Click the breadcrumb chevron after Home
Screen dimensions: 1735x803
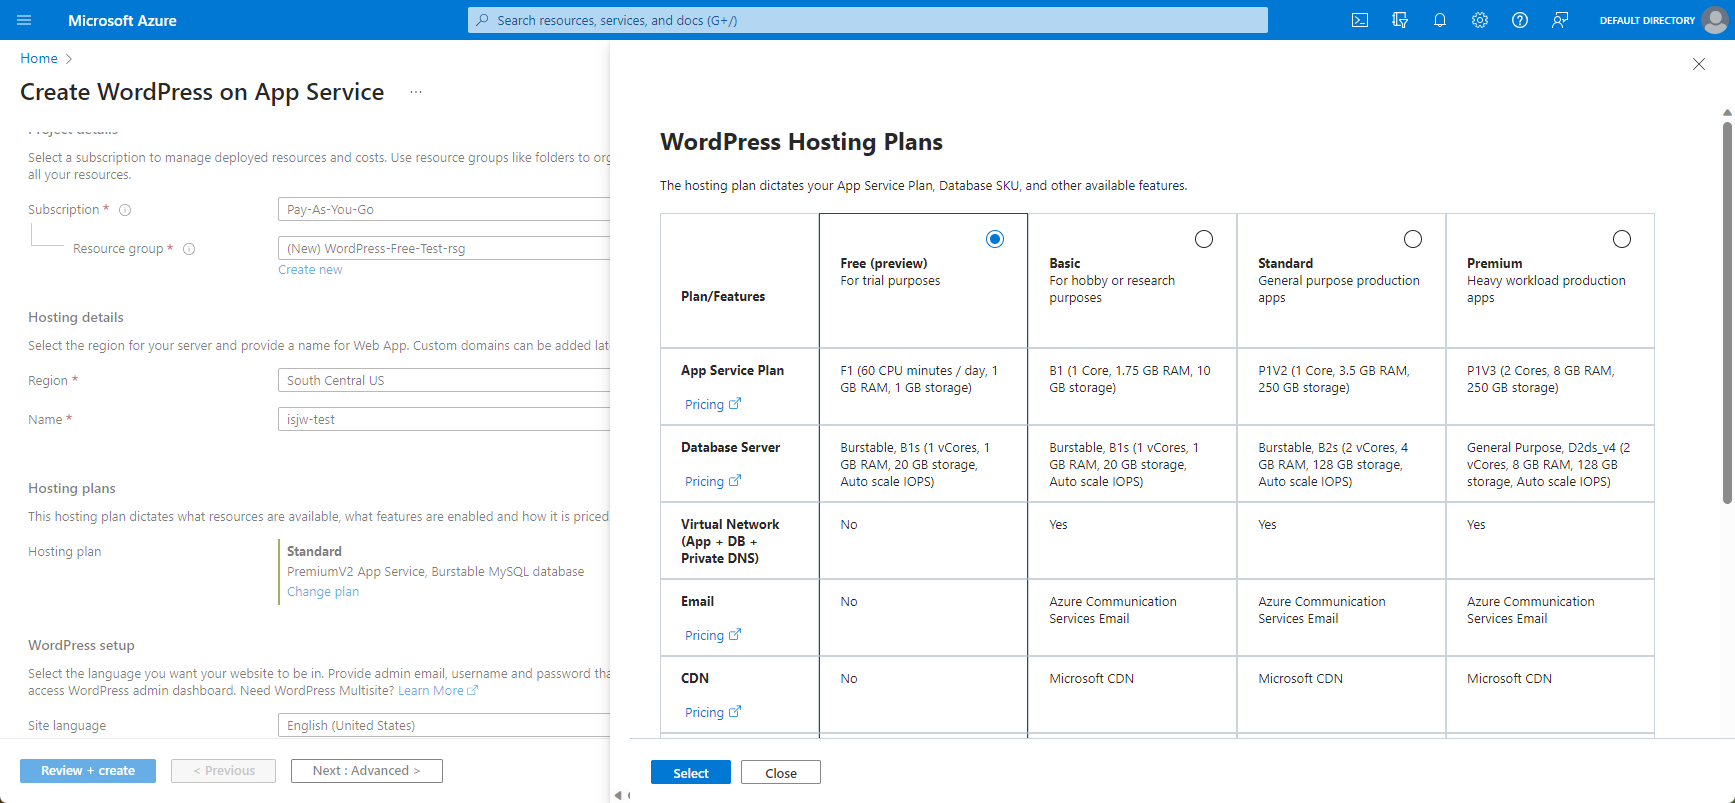(x=69, y=59)
